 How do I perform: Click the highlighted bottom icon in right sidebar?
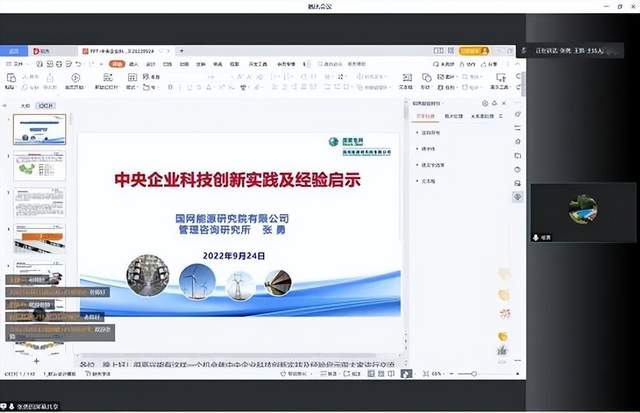click(518, 197)
